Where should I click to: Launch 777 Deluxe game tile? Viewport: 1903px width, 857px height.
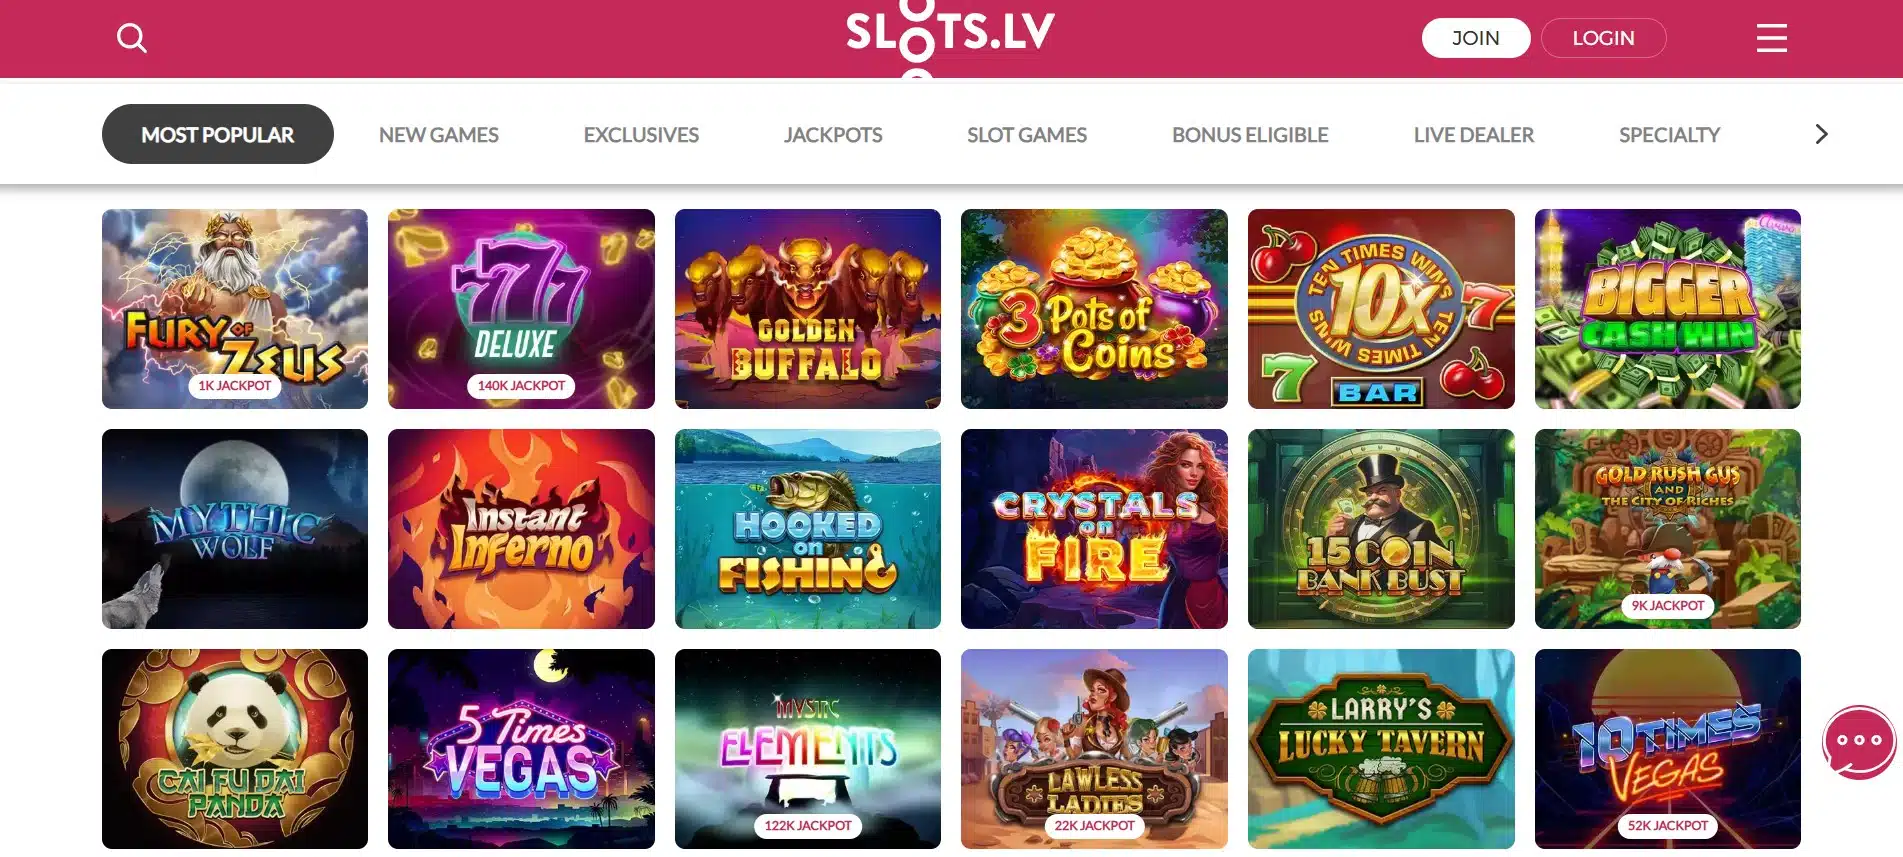[x=521, y=309]
